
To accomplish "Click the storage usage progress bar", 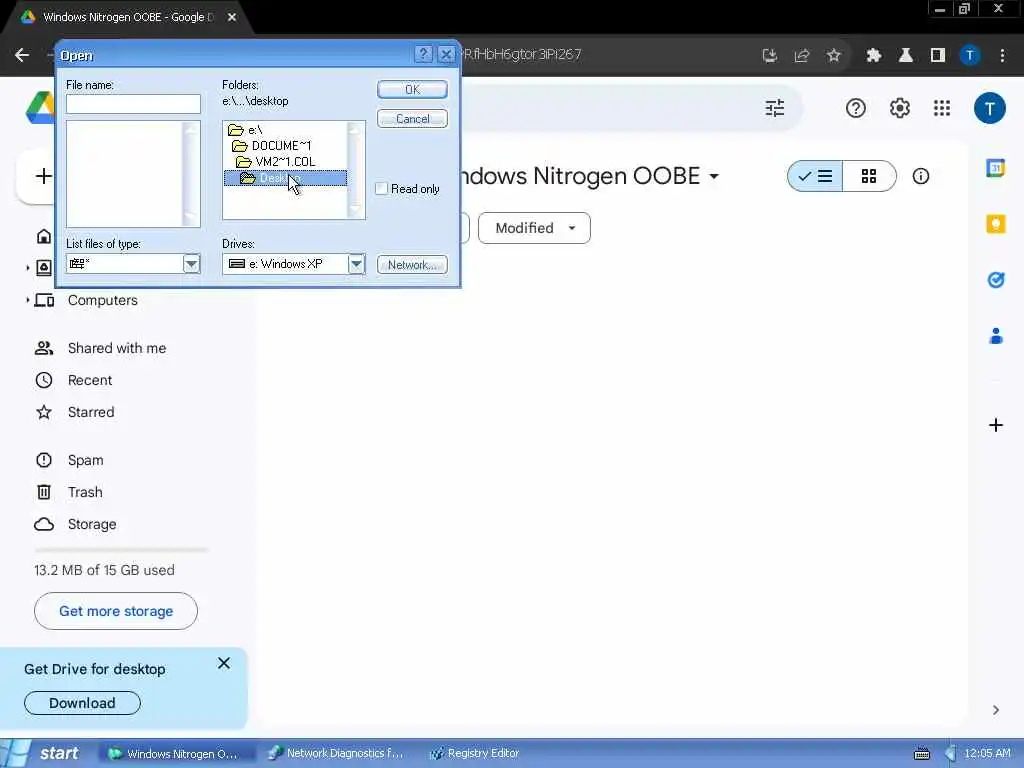I will tap(121, 550).
